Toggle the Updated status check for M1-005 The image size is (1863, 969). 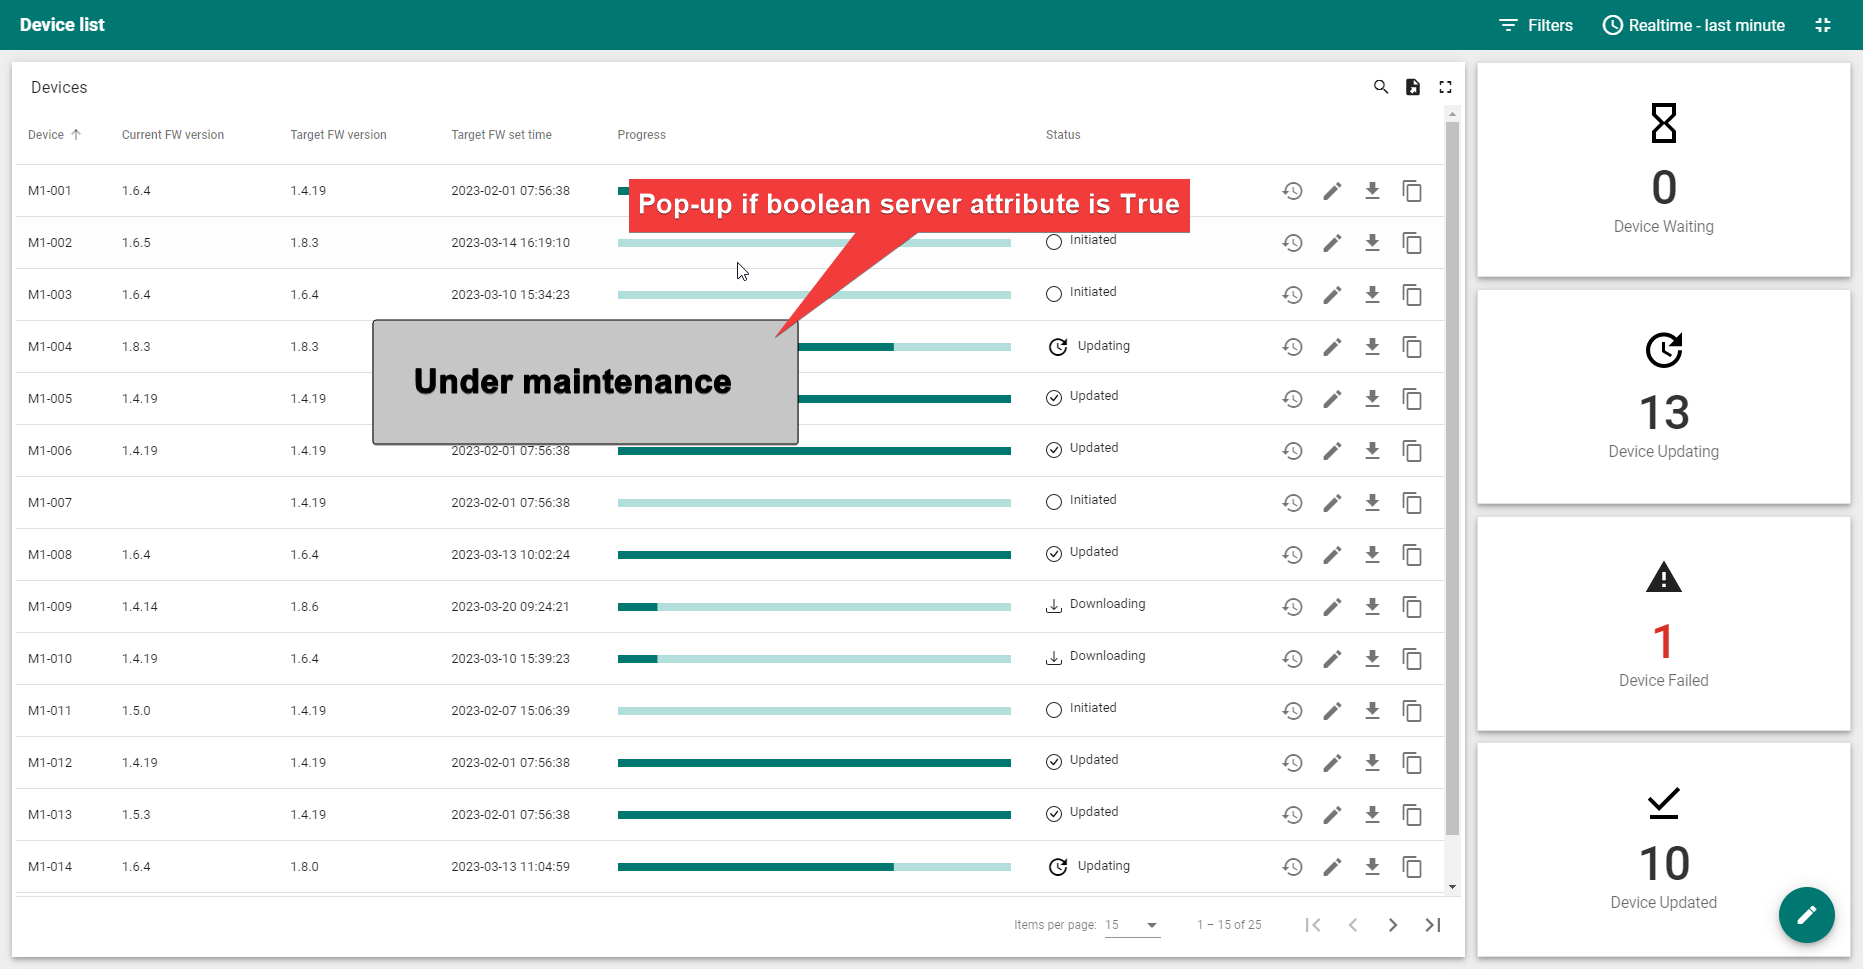(x=1053, y=397)
